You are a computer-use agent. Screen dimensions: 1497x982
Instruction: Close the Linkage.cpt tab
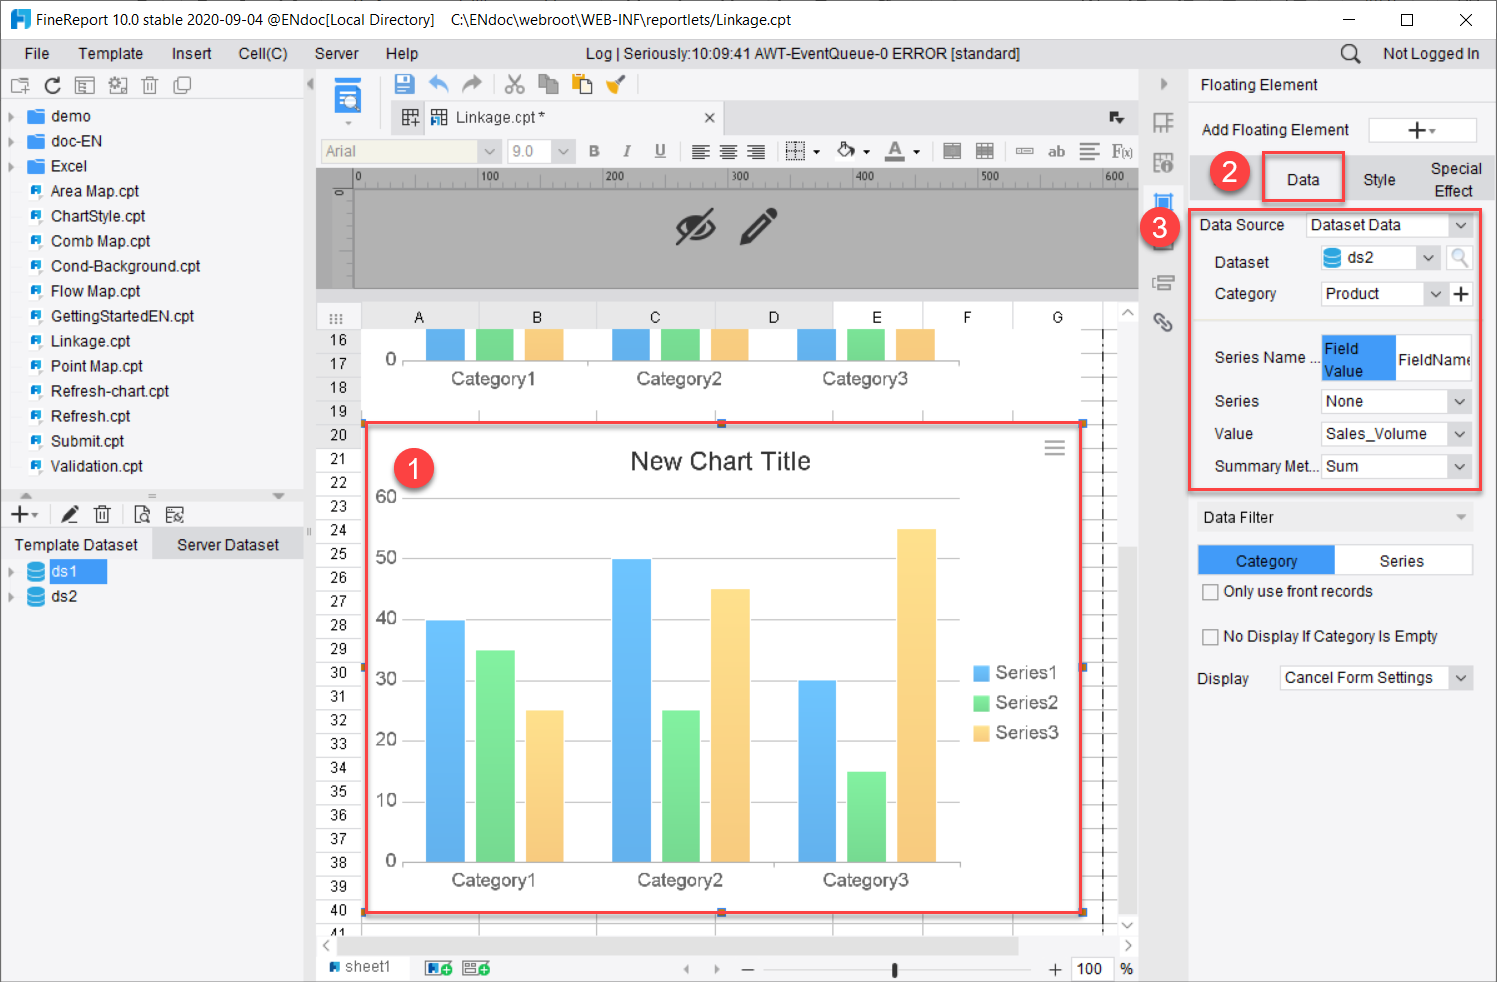tap(709, 118)
